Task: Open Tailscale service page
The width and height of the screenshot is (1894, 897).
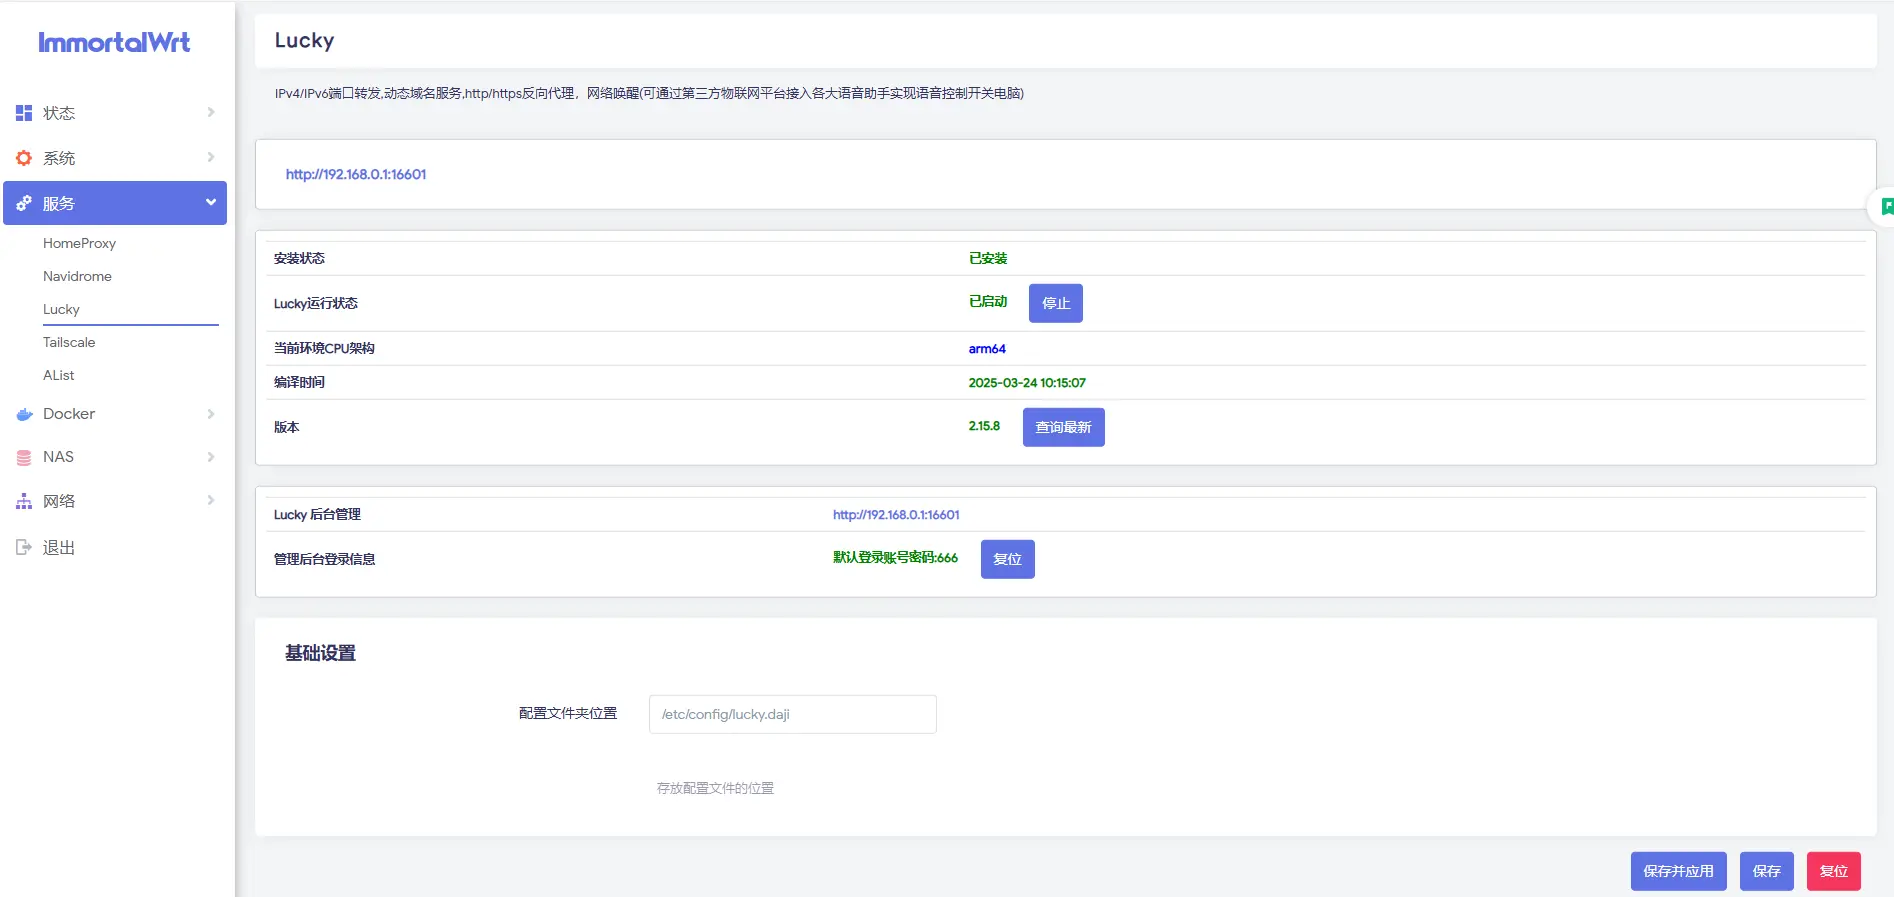Action: 69,342
